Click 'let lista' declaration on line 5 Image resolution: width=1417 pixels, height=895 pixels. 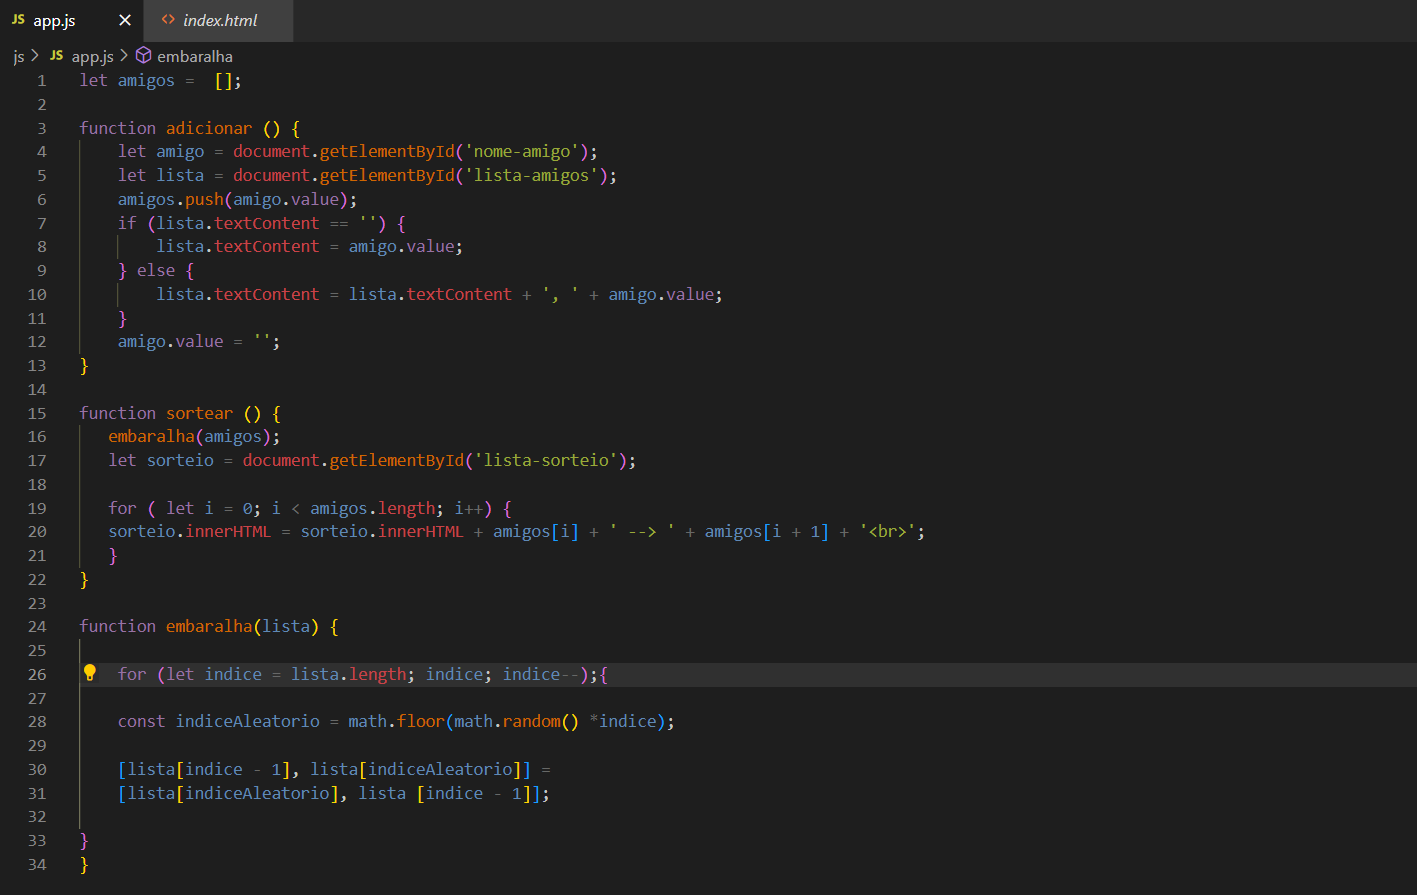(x=161, y=175)
